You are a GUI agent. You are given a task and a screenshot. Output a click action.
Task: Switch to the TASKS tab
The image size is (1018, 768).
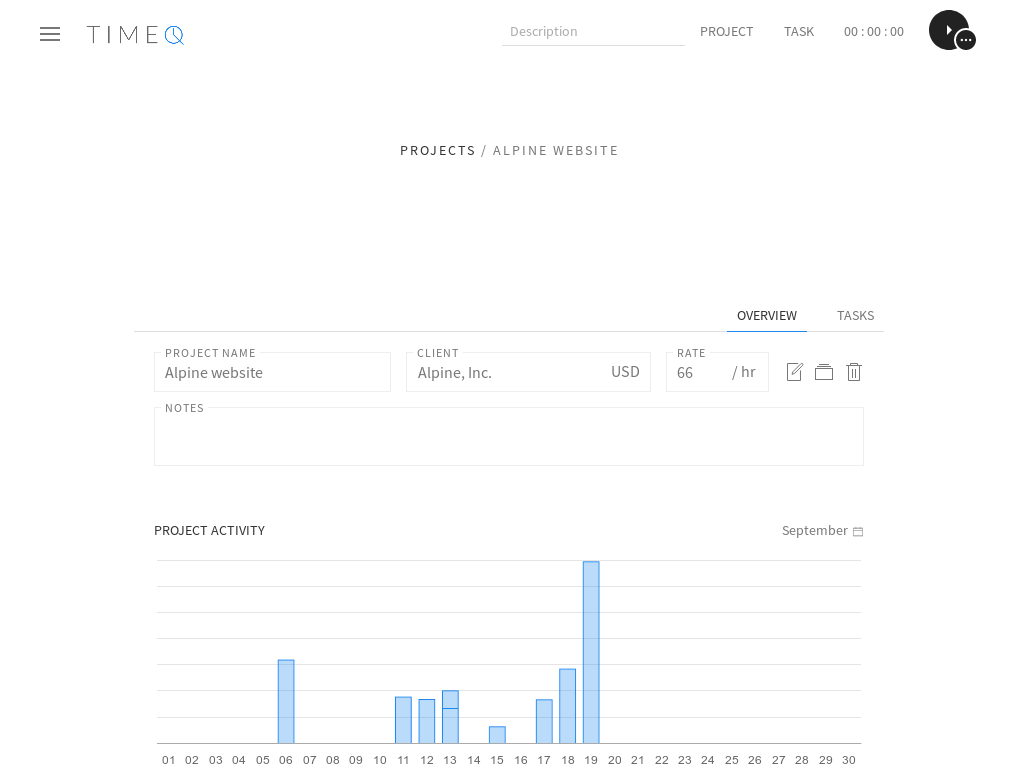855,316
